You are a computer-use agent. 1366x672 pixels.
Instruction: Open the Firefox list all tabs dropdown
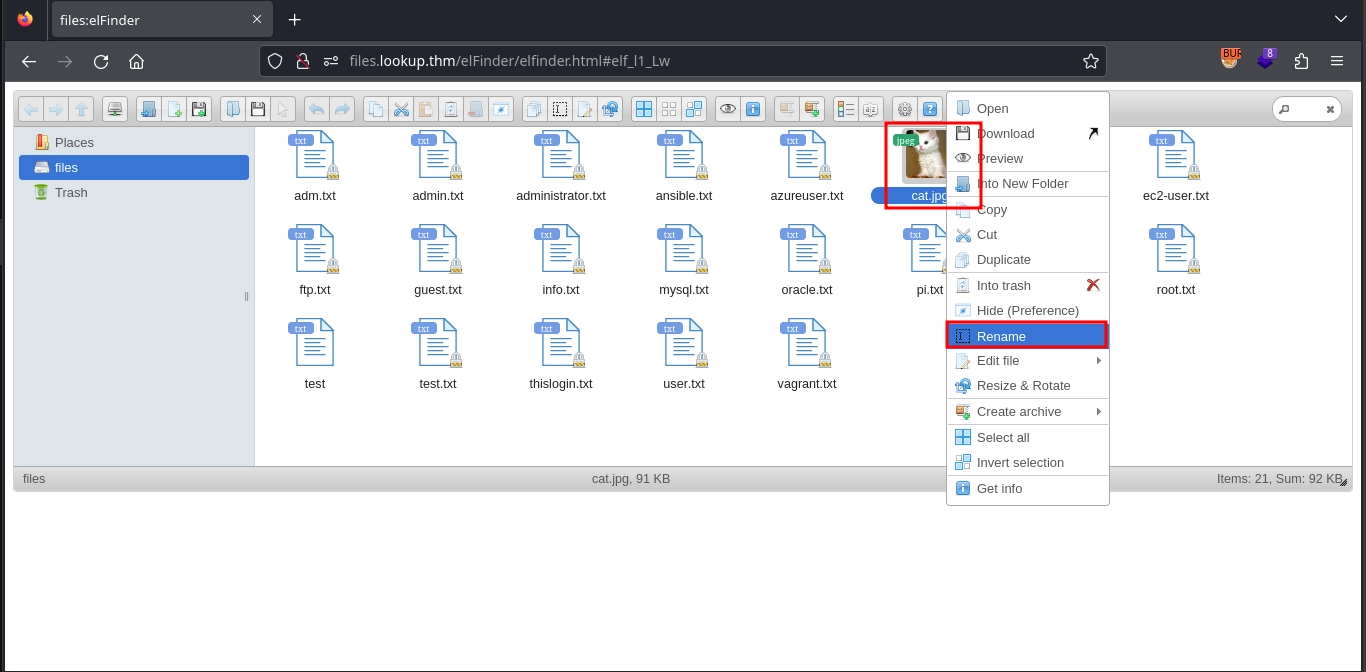point(1340,19)
